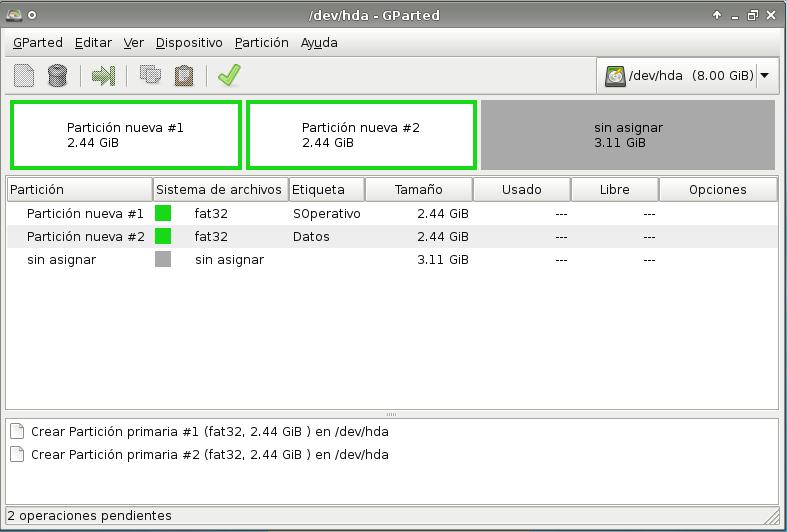Click the Paste clipboard toolbar icon
787x532 pixels.
(184, 76)
